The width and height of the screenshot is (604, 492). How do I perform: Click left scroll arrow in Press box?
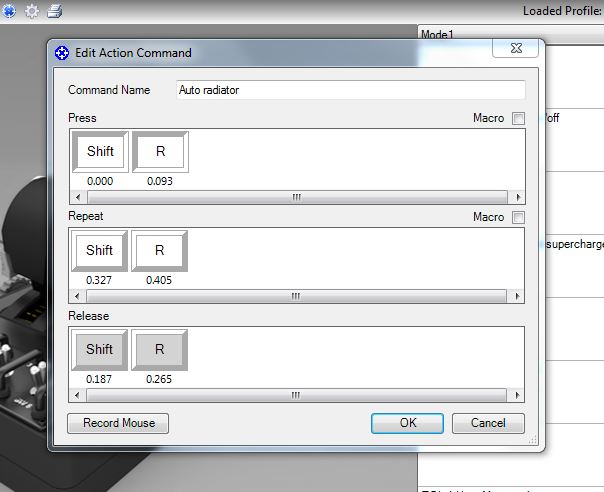point(78,197)
